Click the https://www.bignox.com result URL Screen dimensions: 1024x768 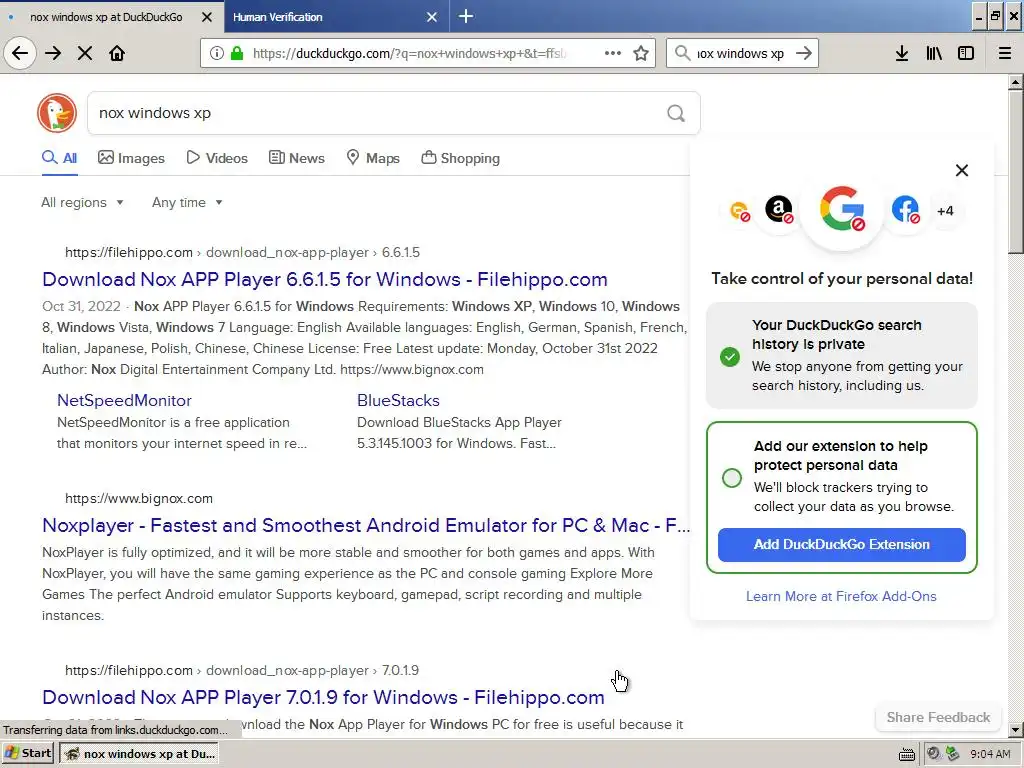[138, 498]
